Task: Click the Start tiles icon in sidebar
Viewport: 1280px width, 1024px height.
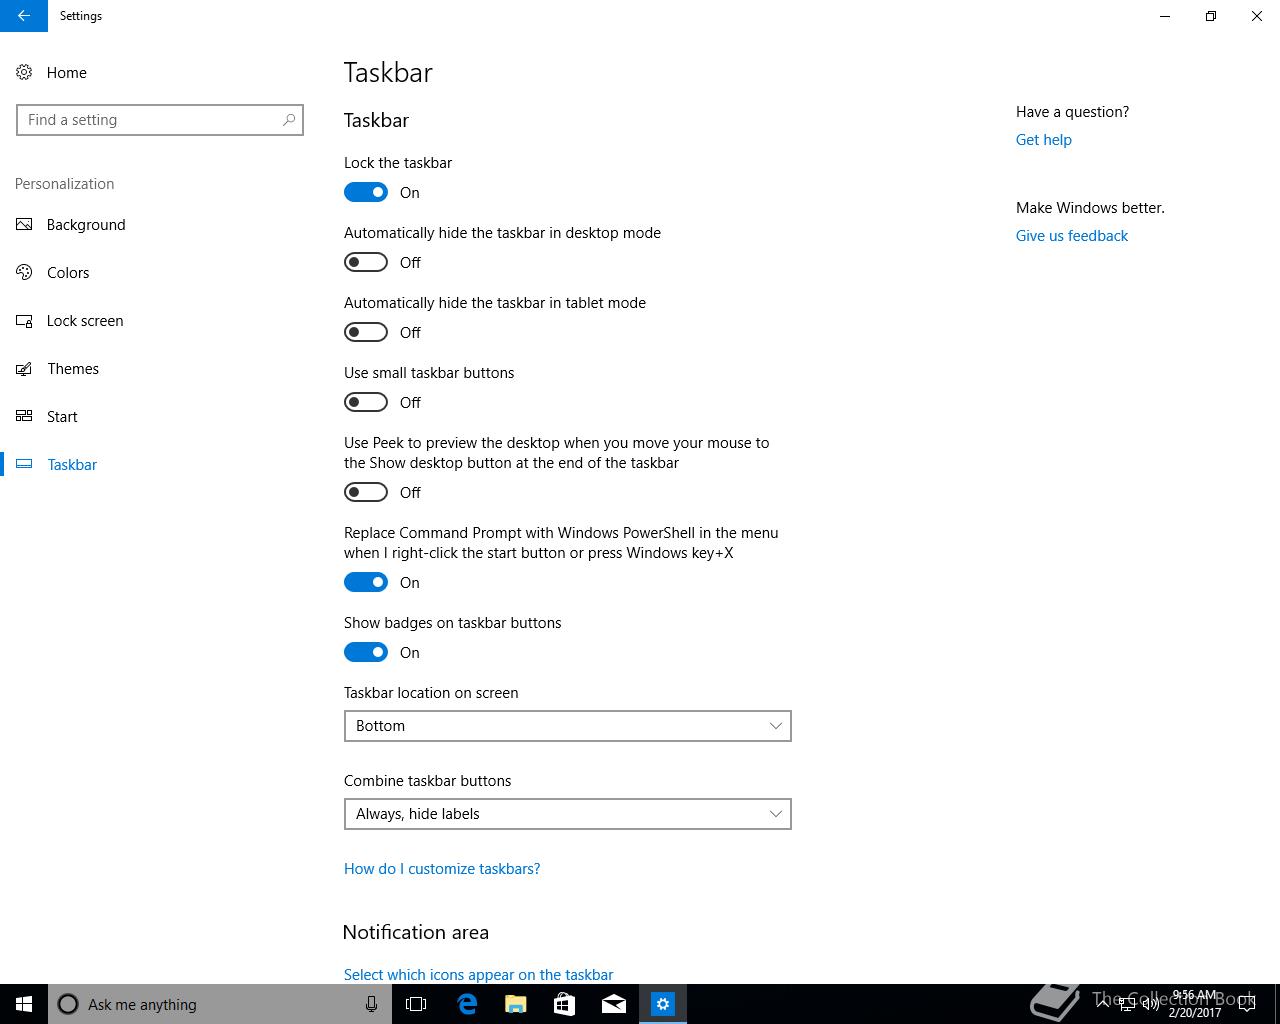Action: click(x=24, y=416)
